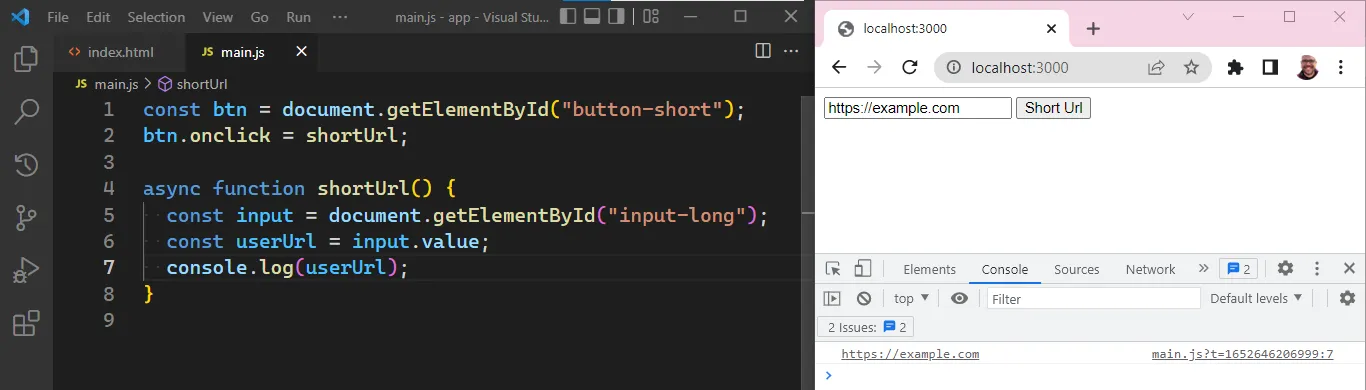Open the Go menu

click(x=260, y=17)
